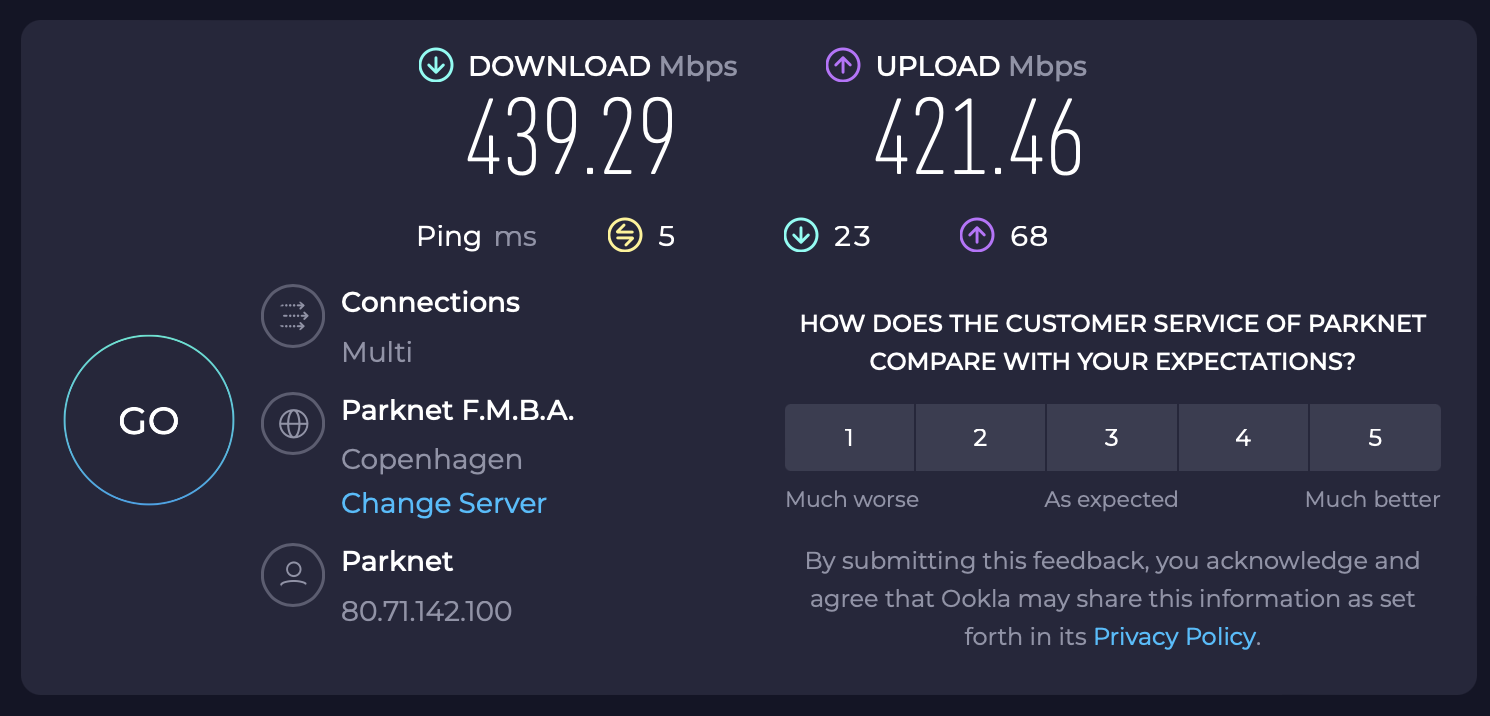This screenshot has width=1490, height=716.
Task: Rate customer service 5, much better
Action: tap(1375, 437)
